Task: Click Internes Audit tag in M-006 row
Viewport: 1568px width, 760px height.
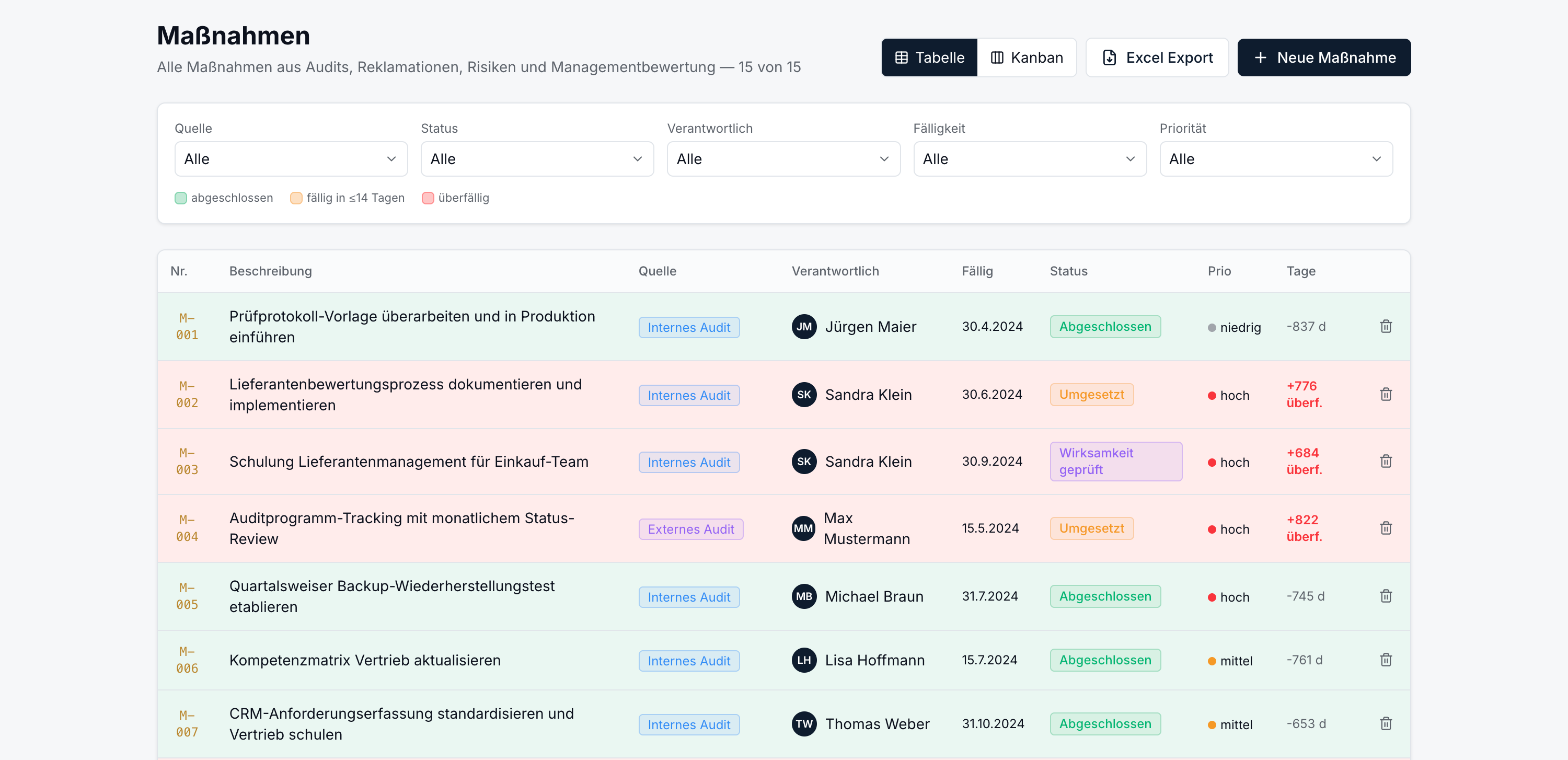Action: (x=689, y=661)
